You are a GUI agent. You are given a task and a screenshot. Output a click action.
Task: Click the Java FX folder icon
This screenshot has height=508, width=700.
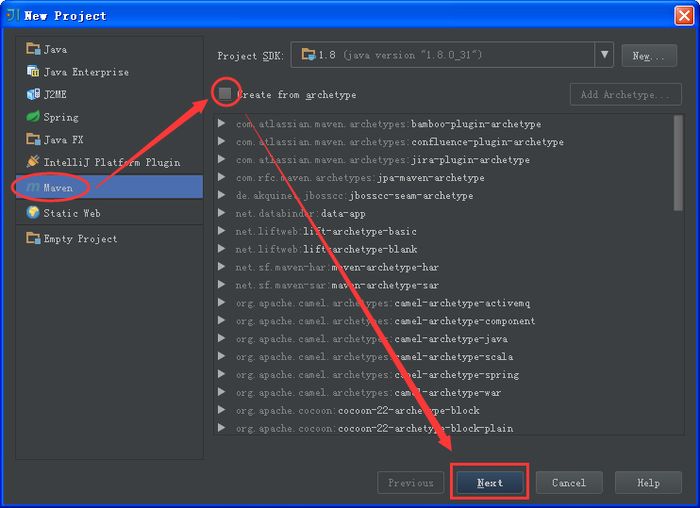pos(33,139)
